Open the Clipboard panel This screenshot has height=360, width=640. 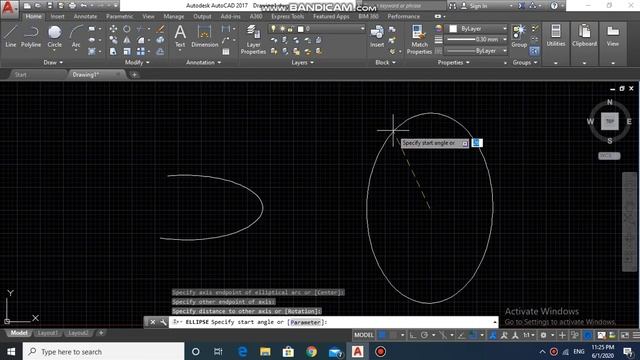point(584,36)
